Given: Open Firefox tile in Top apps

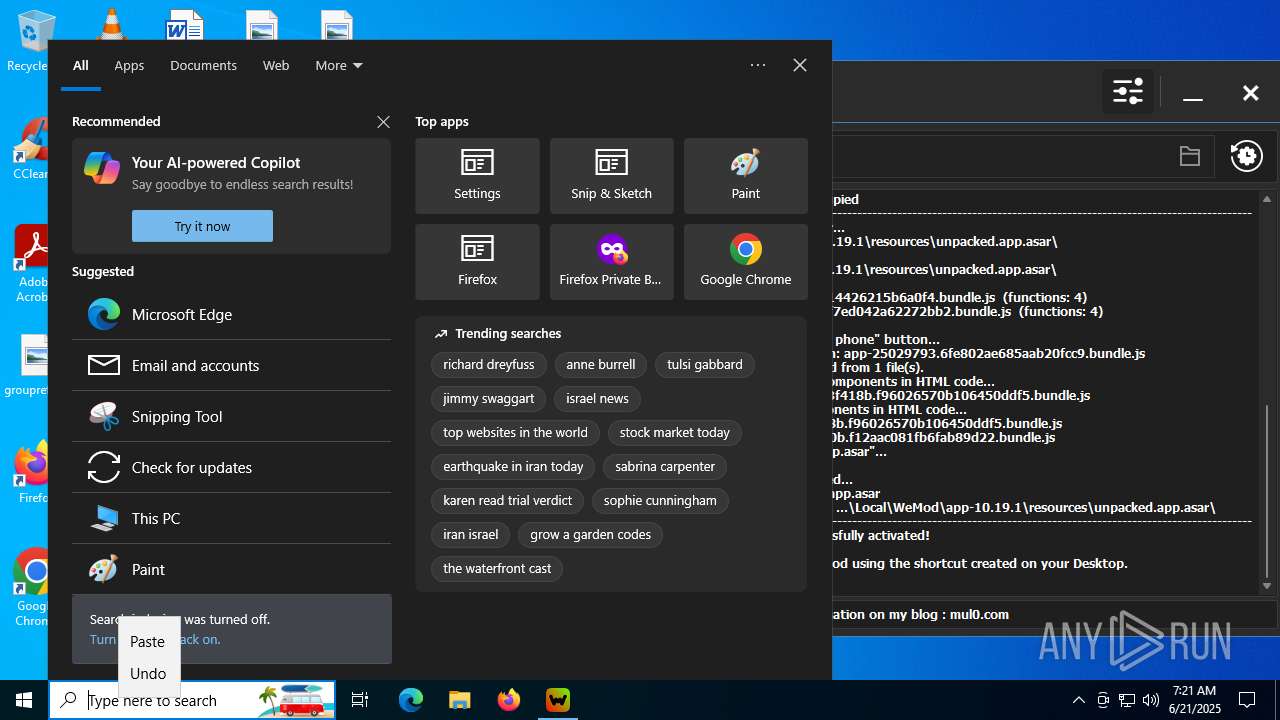Looking at the screenshot, I should coord(477,262).
